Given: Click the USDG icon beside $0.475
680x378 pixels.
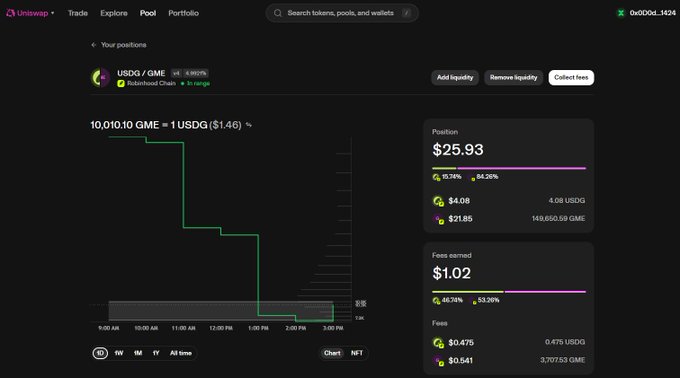Looking at the screenshot, I should [438, 343].
